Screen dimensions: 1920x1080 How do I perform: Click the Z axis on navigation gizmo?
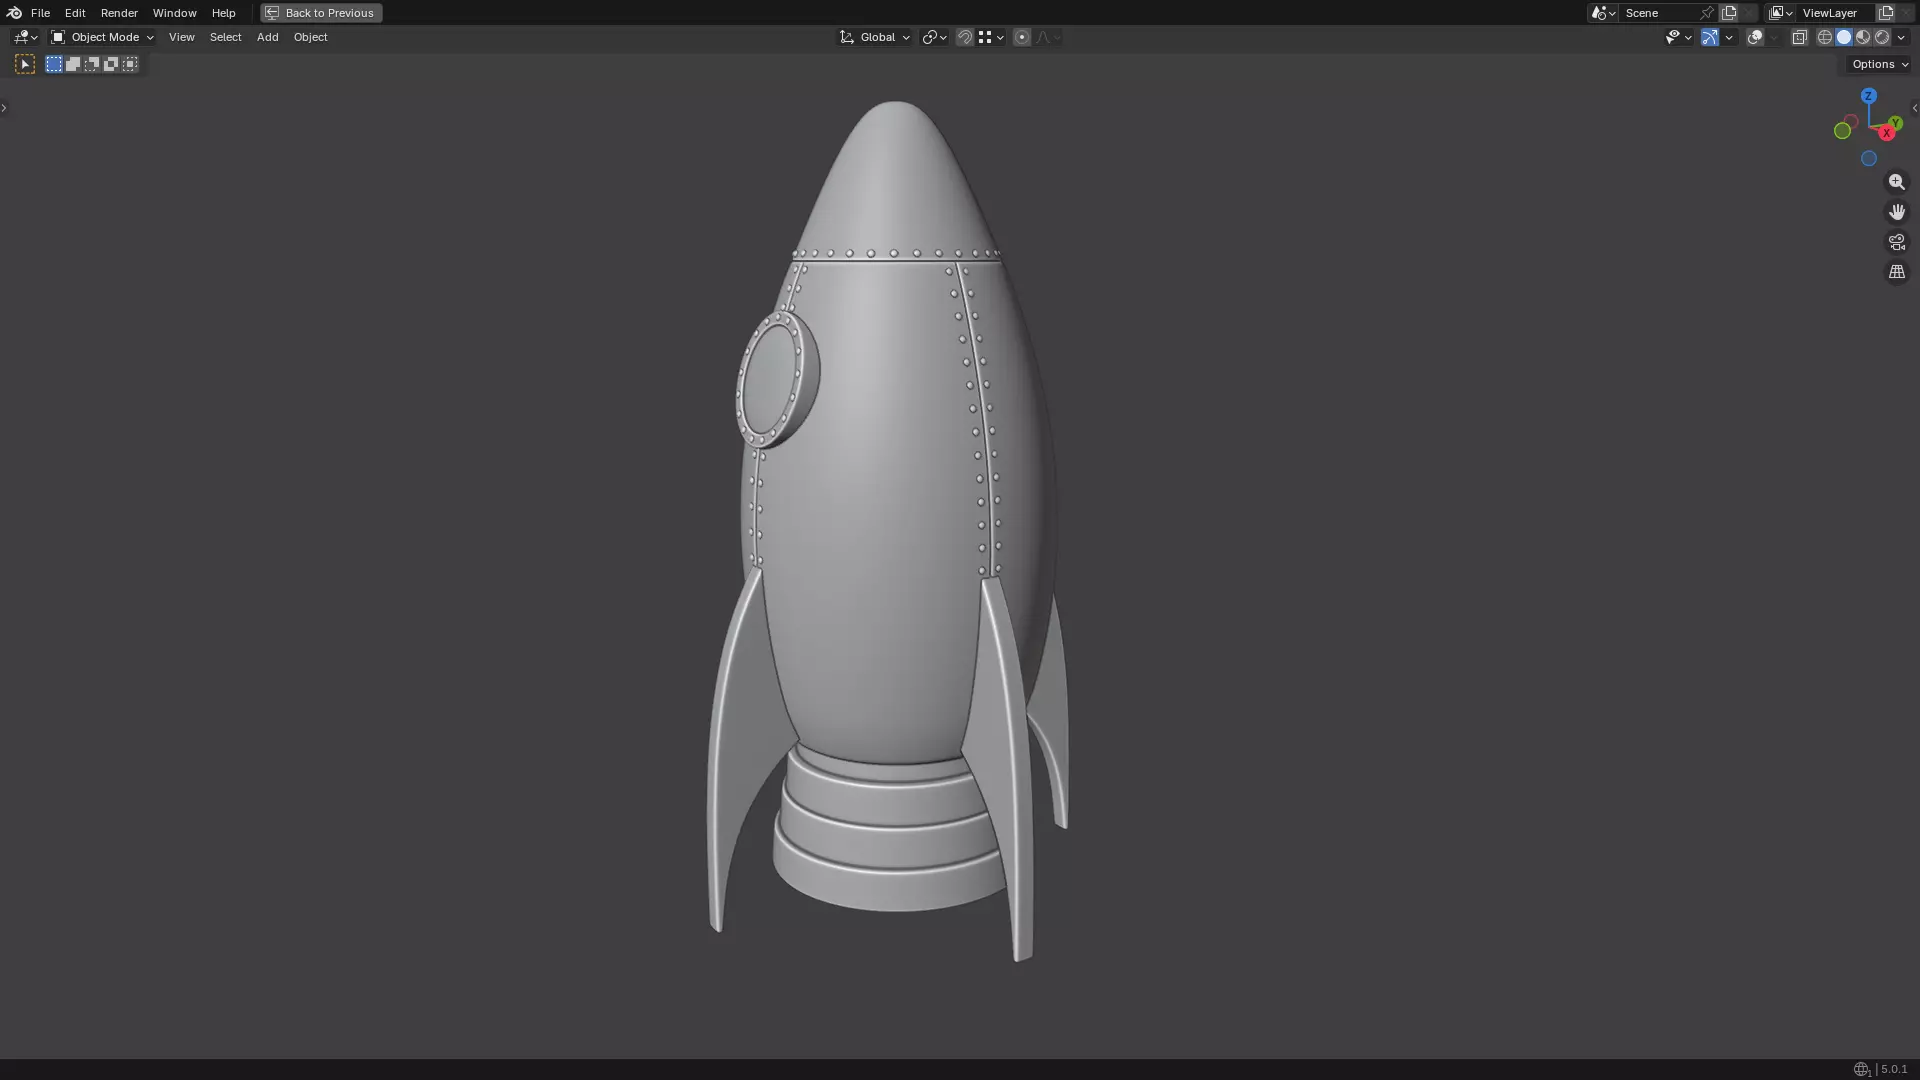pos(1868,96)
